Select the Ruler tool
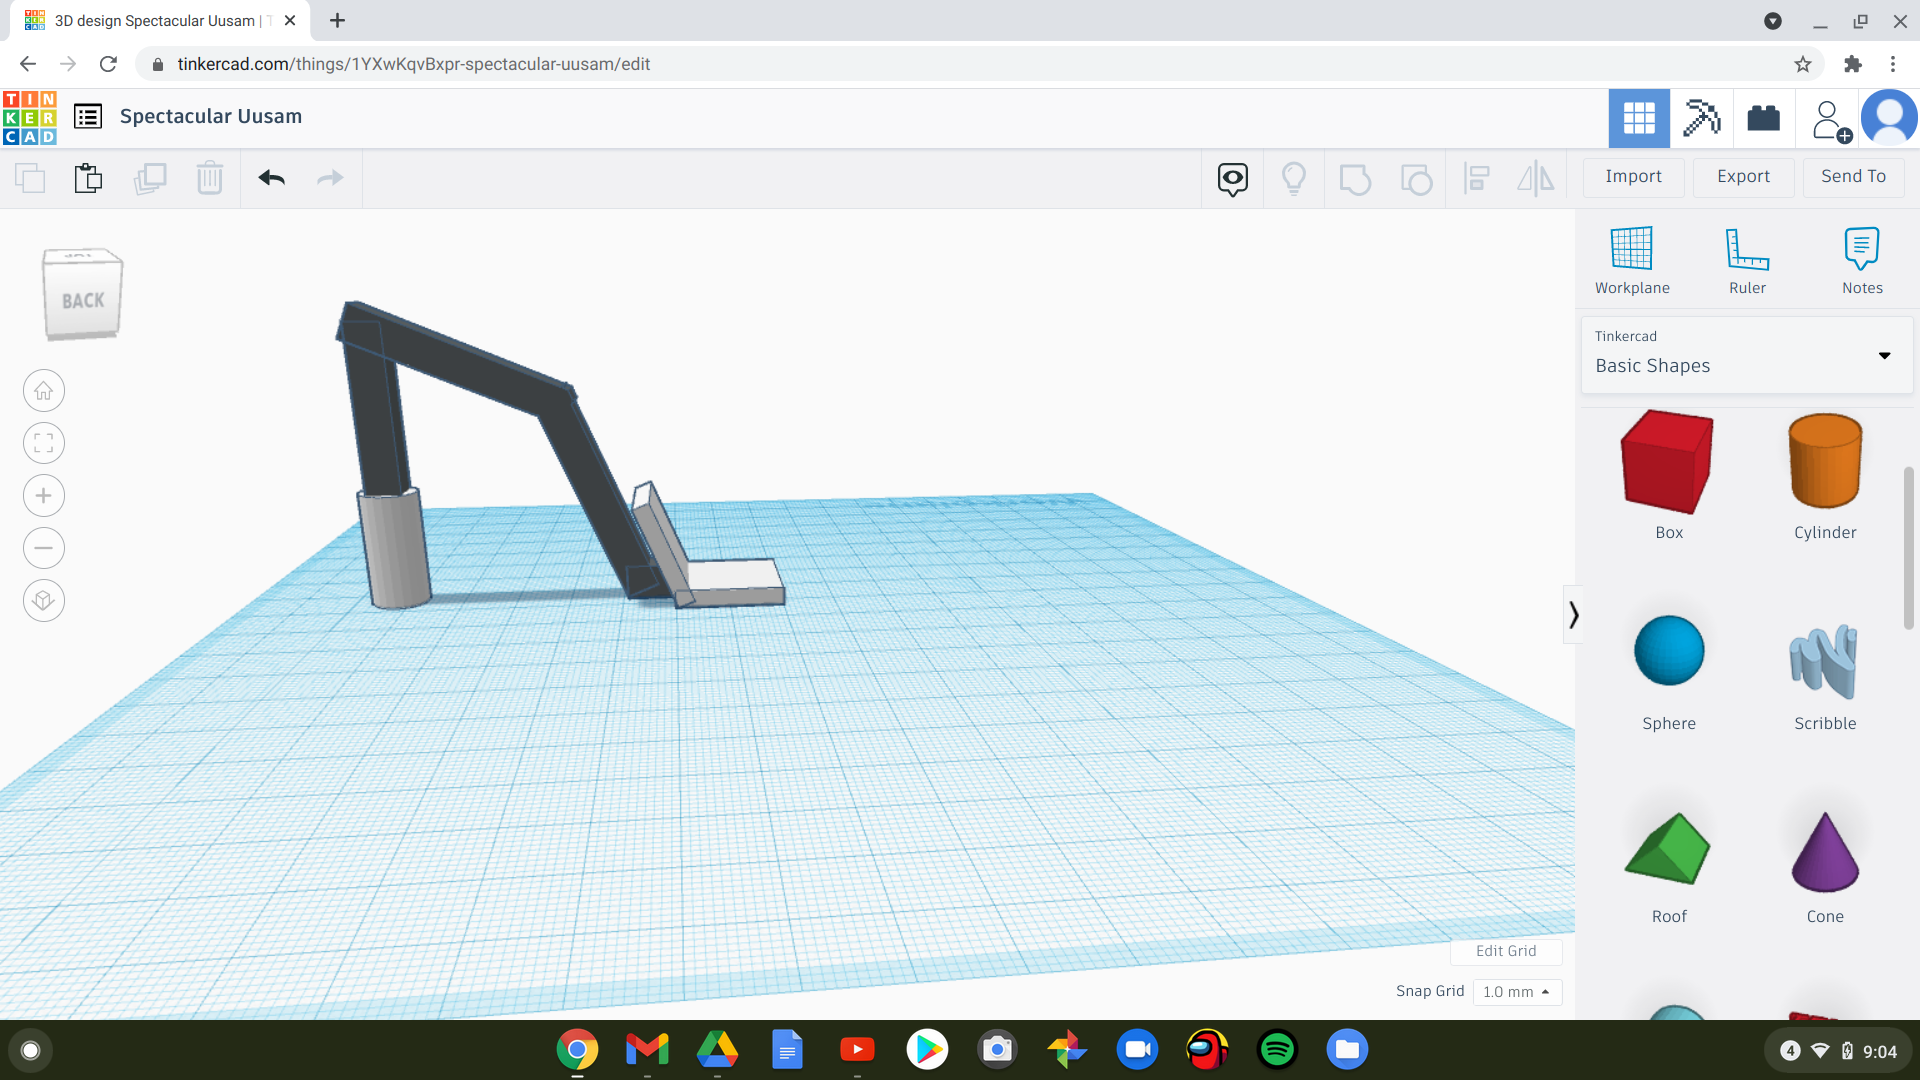Screen dimensions: 1920x1080 1745,258
